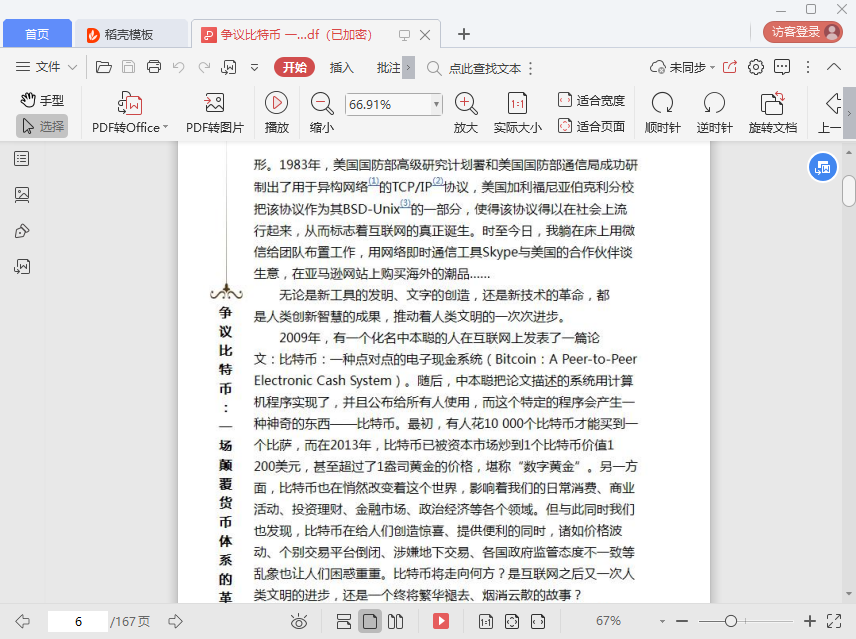Open the thumbnail panel in left sidebar
856x639 pixels.
22,195
